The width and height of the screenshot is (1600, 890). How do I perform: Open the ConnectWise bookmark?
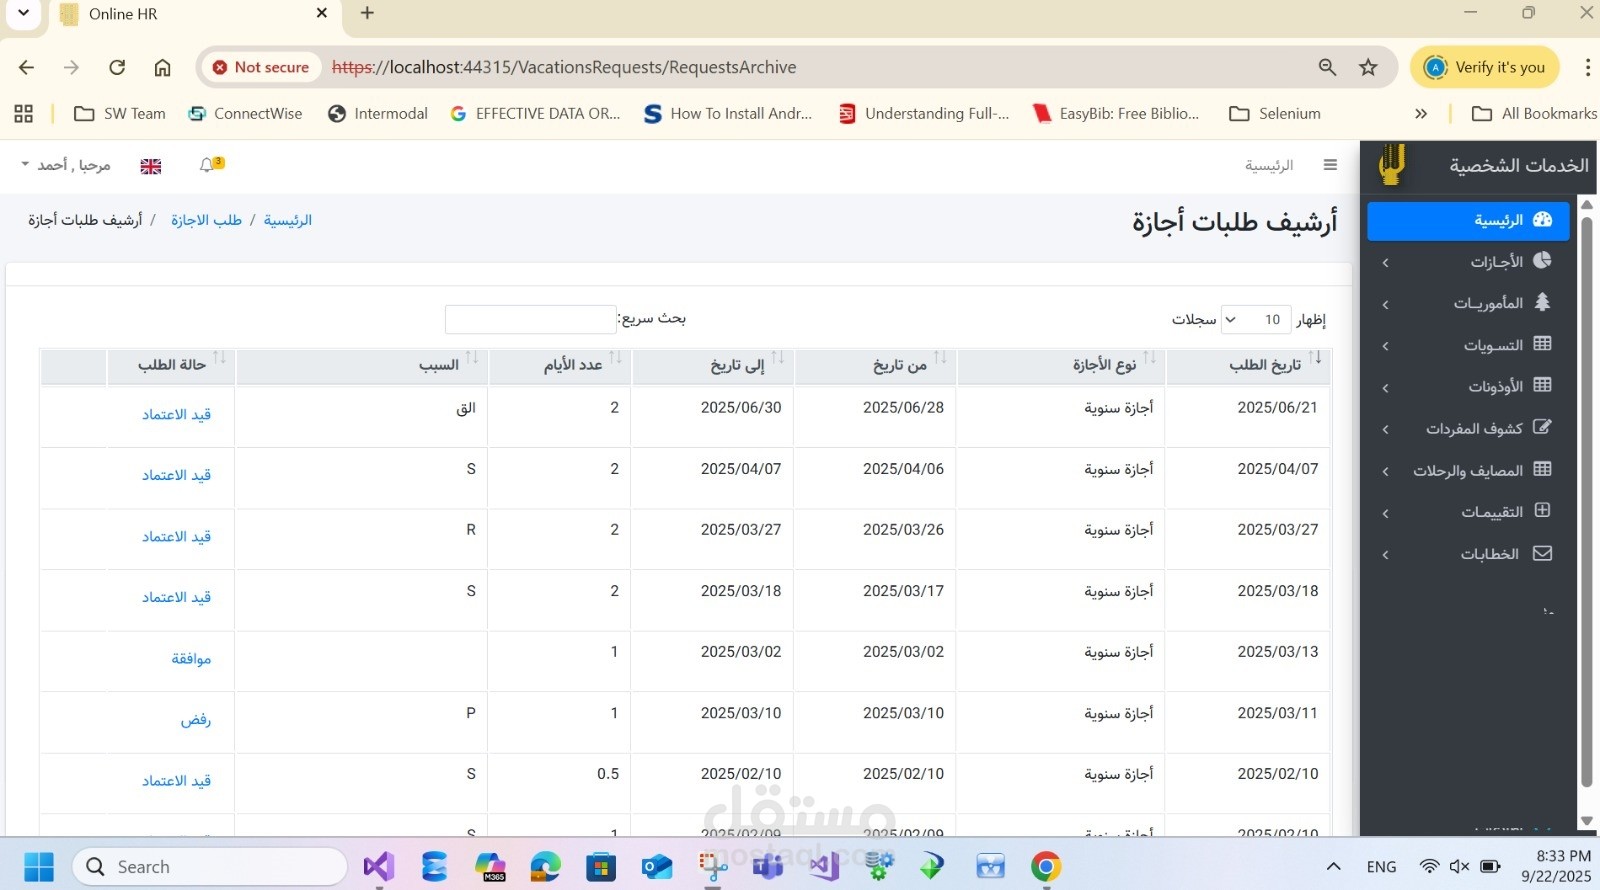point(245,114)
